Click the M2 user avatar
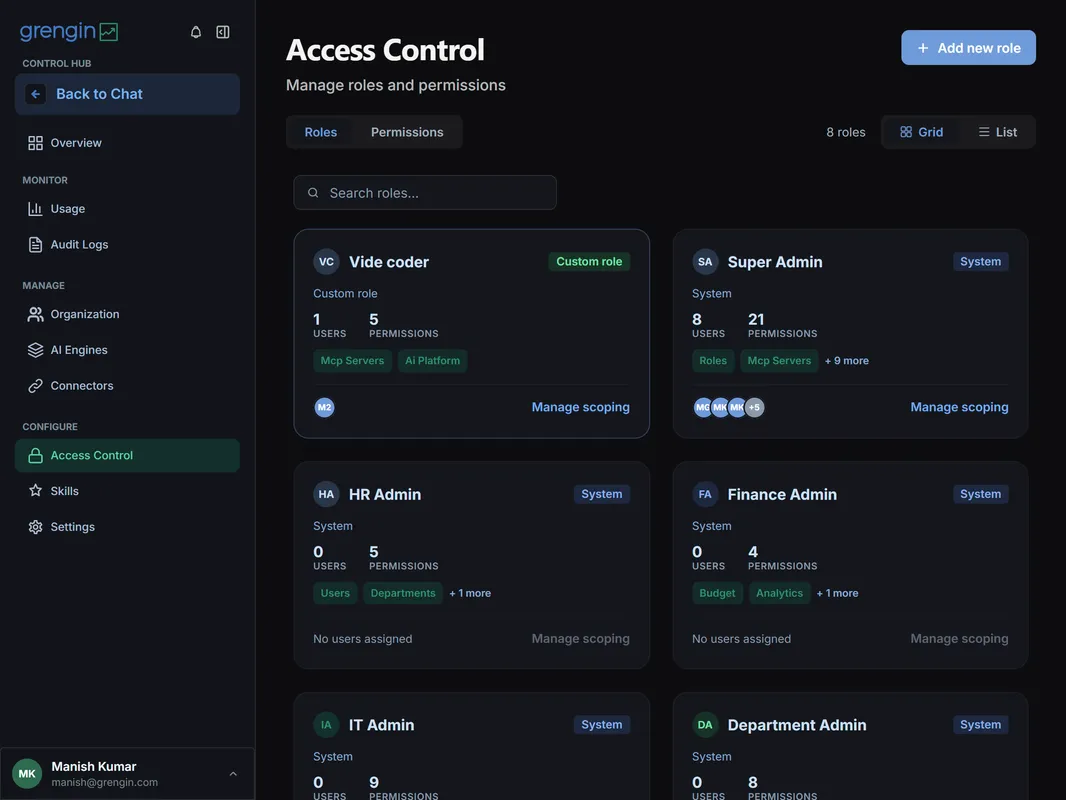This screenshot has height=800, width=1066. (324, 407)
